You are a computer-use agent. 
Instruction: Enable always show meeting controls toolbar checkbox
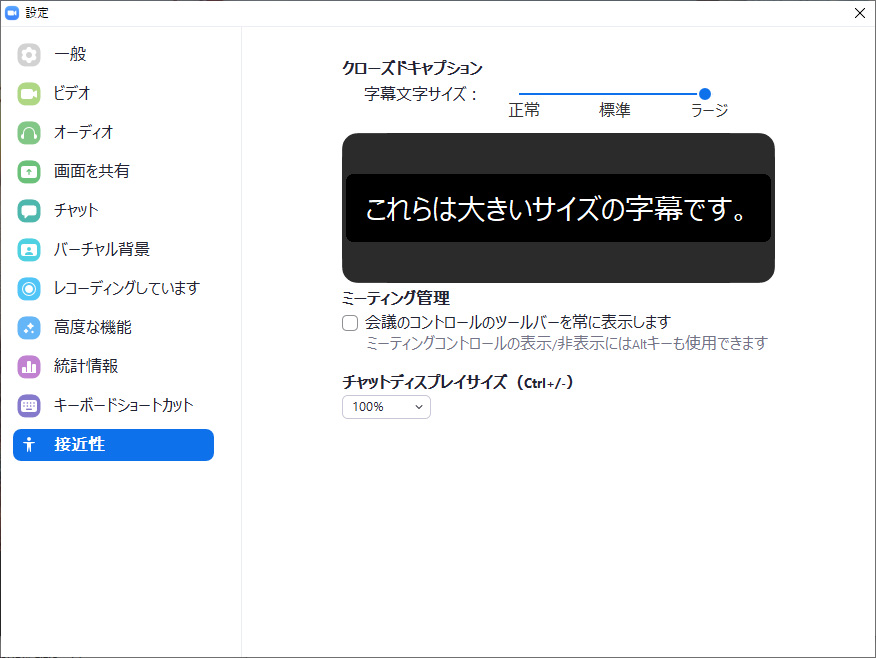tap(350, 323)
